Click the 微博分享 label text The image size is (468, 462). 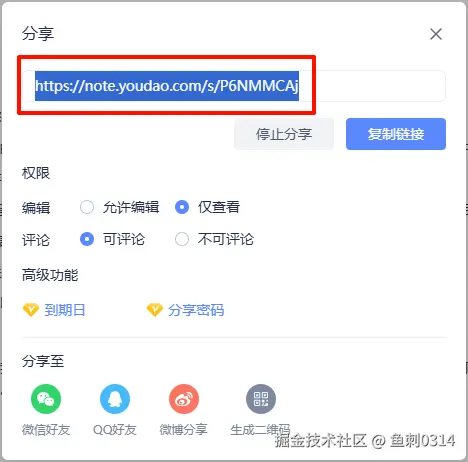(x=183, y=430)
